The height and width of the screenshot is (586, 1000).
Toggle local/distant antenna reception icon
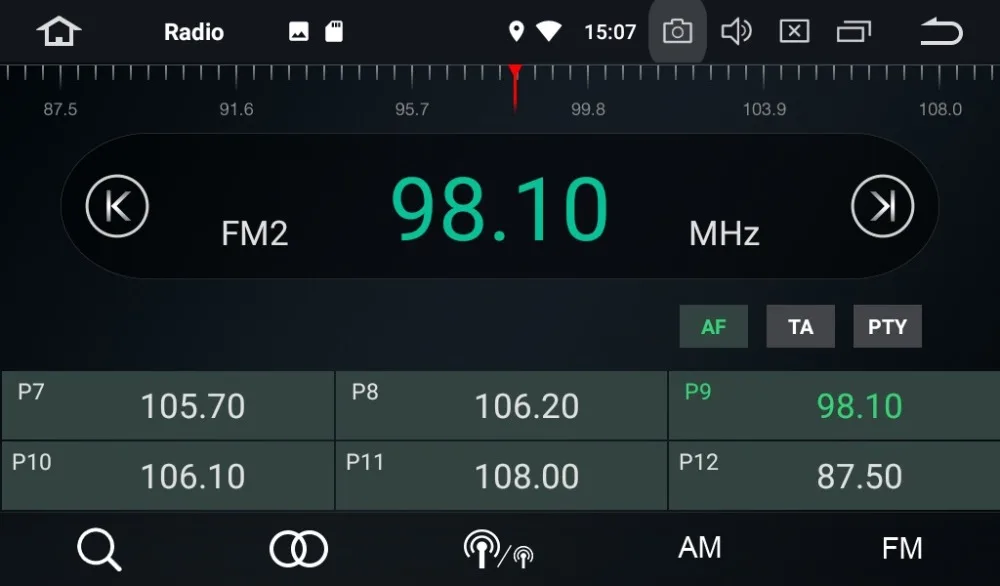pos(498,549)
